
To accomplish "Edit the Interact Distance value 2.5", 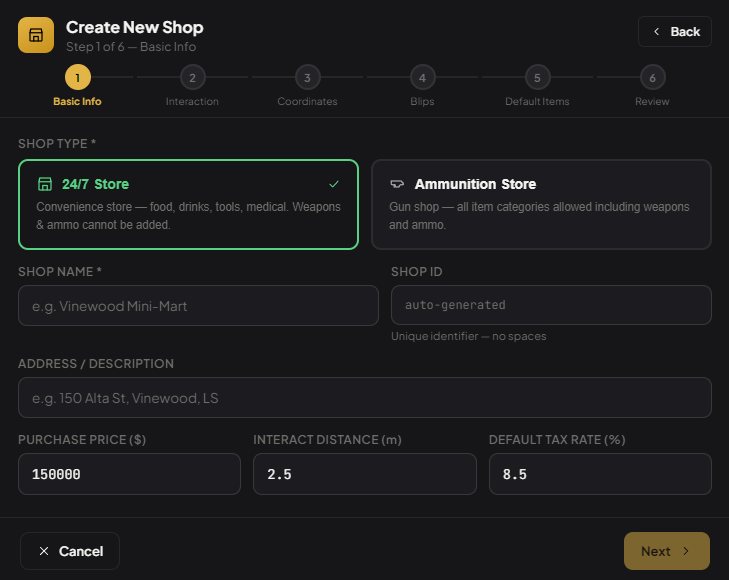I will click(364, 474).
